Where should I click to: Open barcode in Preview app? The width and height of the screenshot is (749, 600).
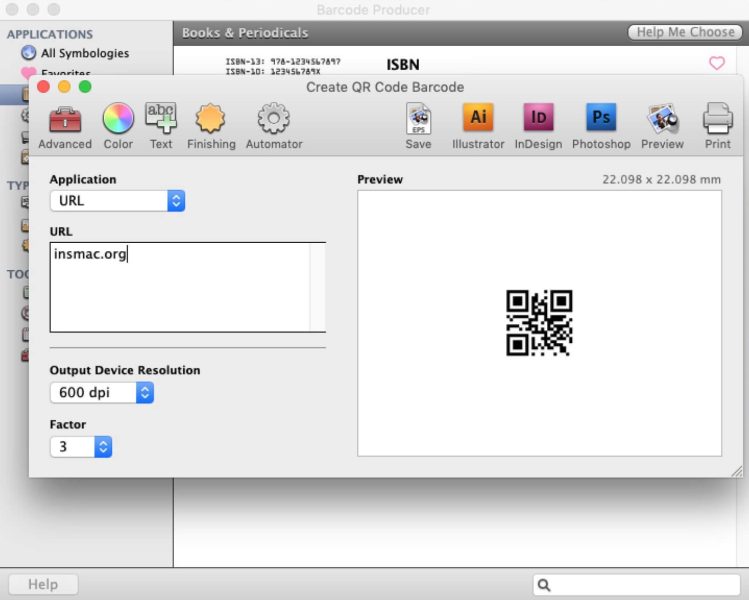pos(662,127)
